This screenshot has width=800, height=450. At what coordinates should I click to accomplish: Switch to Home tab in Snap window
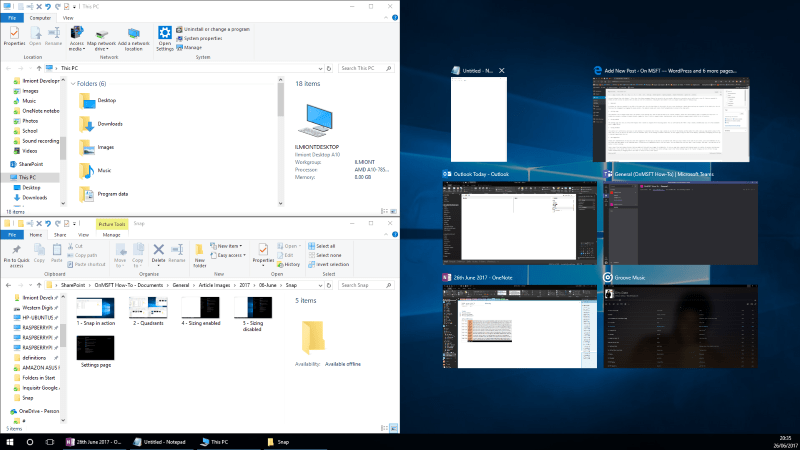[36, 235]
